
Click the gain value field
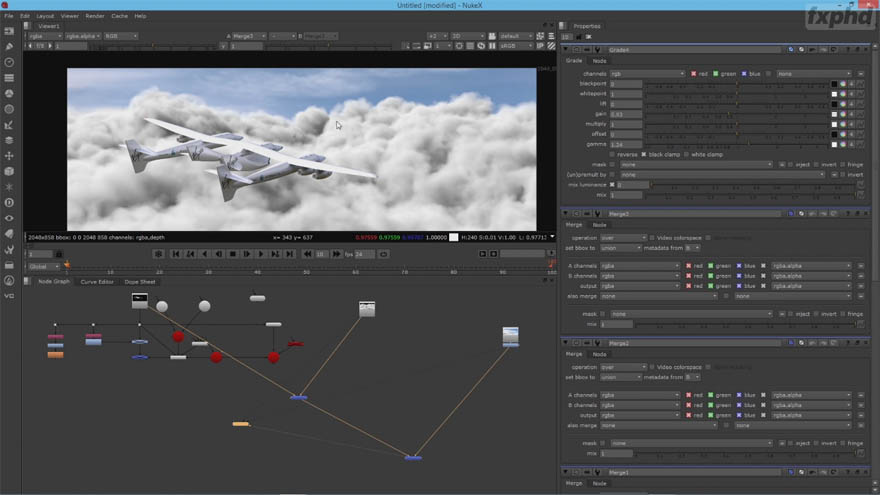point(625,114)
